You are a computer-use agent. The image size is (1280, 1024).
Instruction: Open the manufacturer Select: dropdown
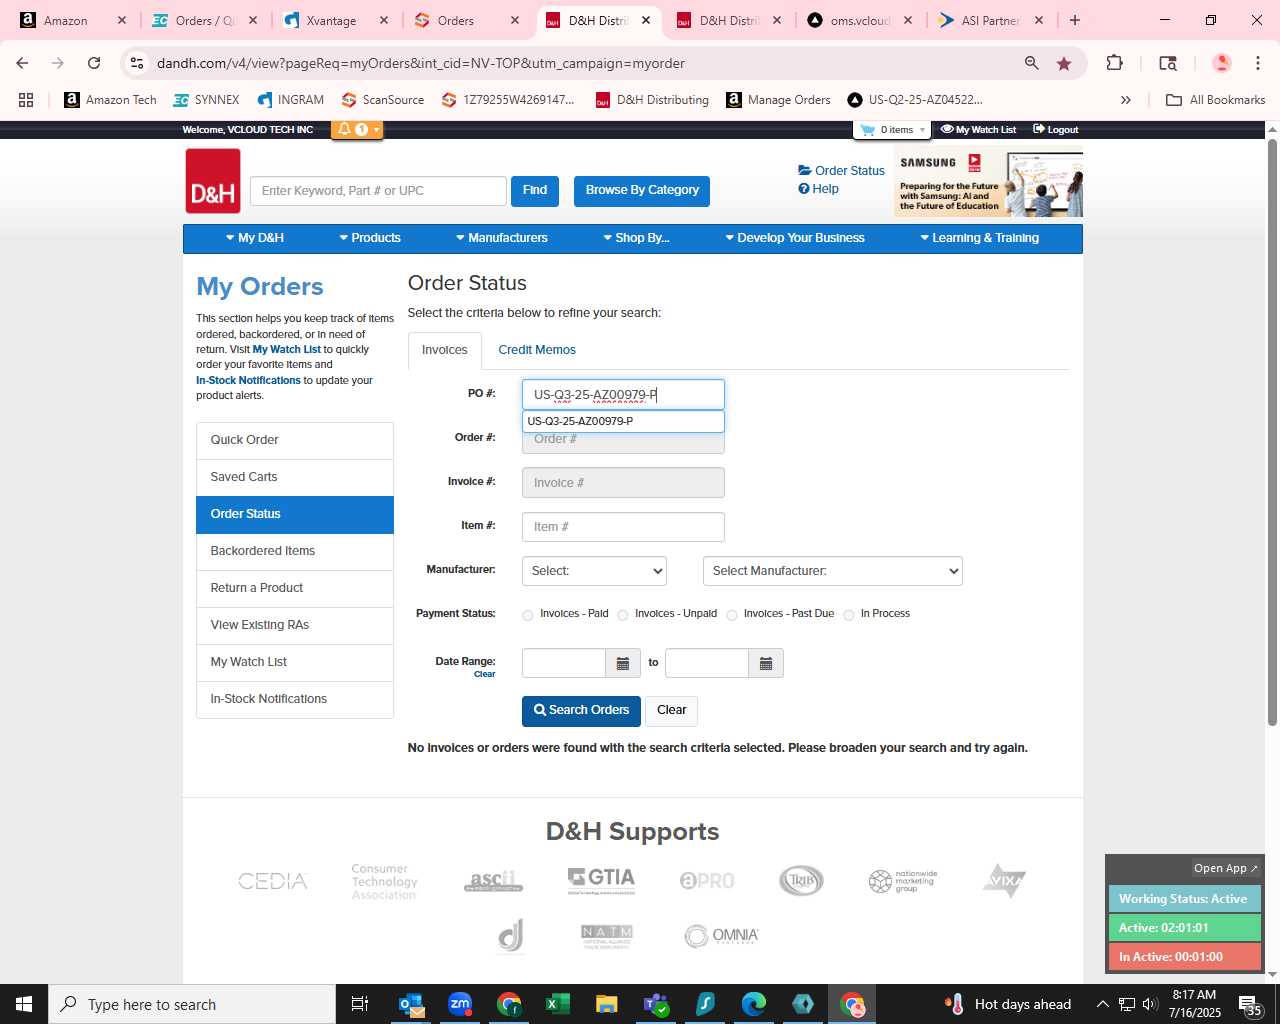[x=594, y=571]
